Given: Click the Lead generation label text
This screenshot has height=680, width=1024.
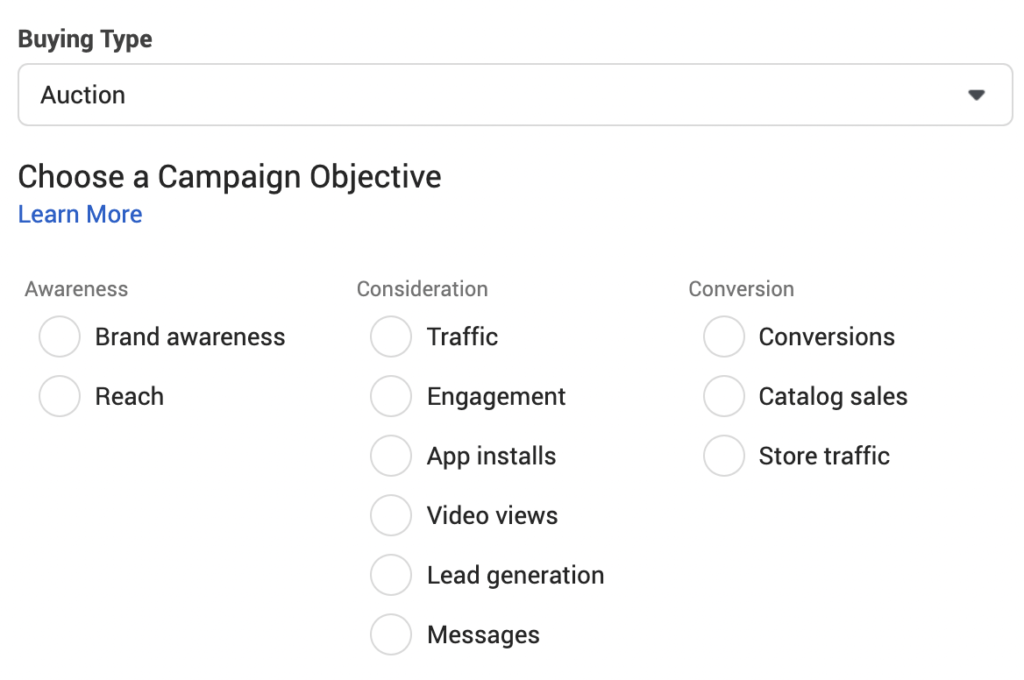Looking at the screenshot, I should tap(515, 575).
